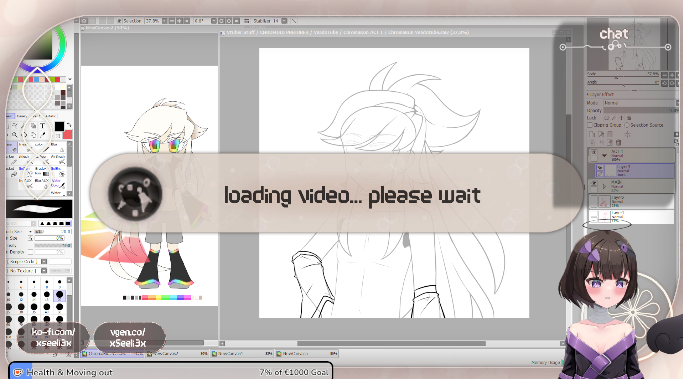The height and width of the screenshot is (379, 683).
Task: Open the zoom percentage dropdown arrow
Action: (164, 20)
